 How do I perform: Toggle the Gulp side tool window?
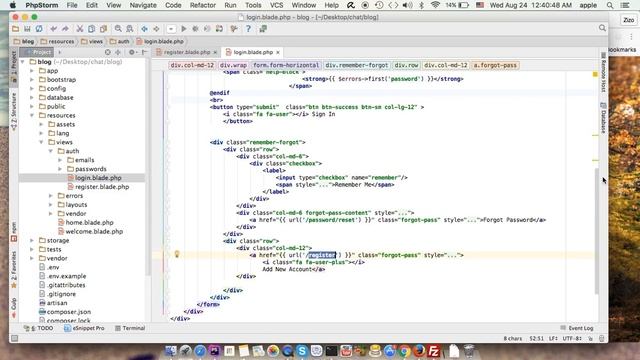pos(14,307)
